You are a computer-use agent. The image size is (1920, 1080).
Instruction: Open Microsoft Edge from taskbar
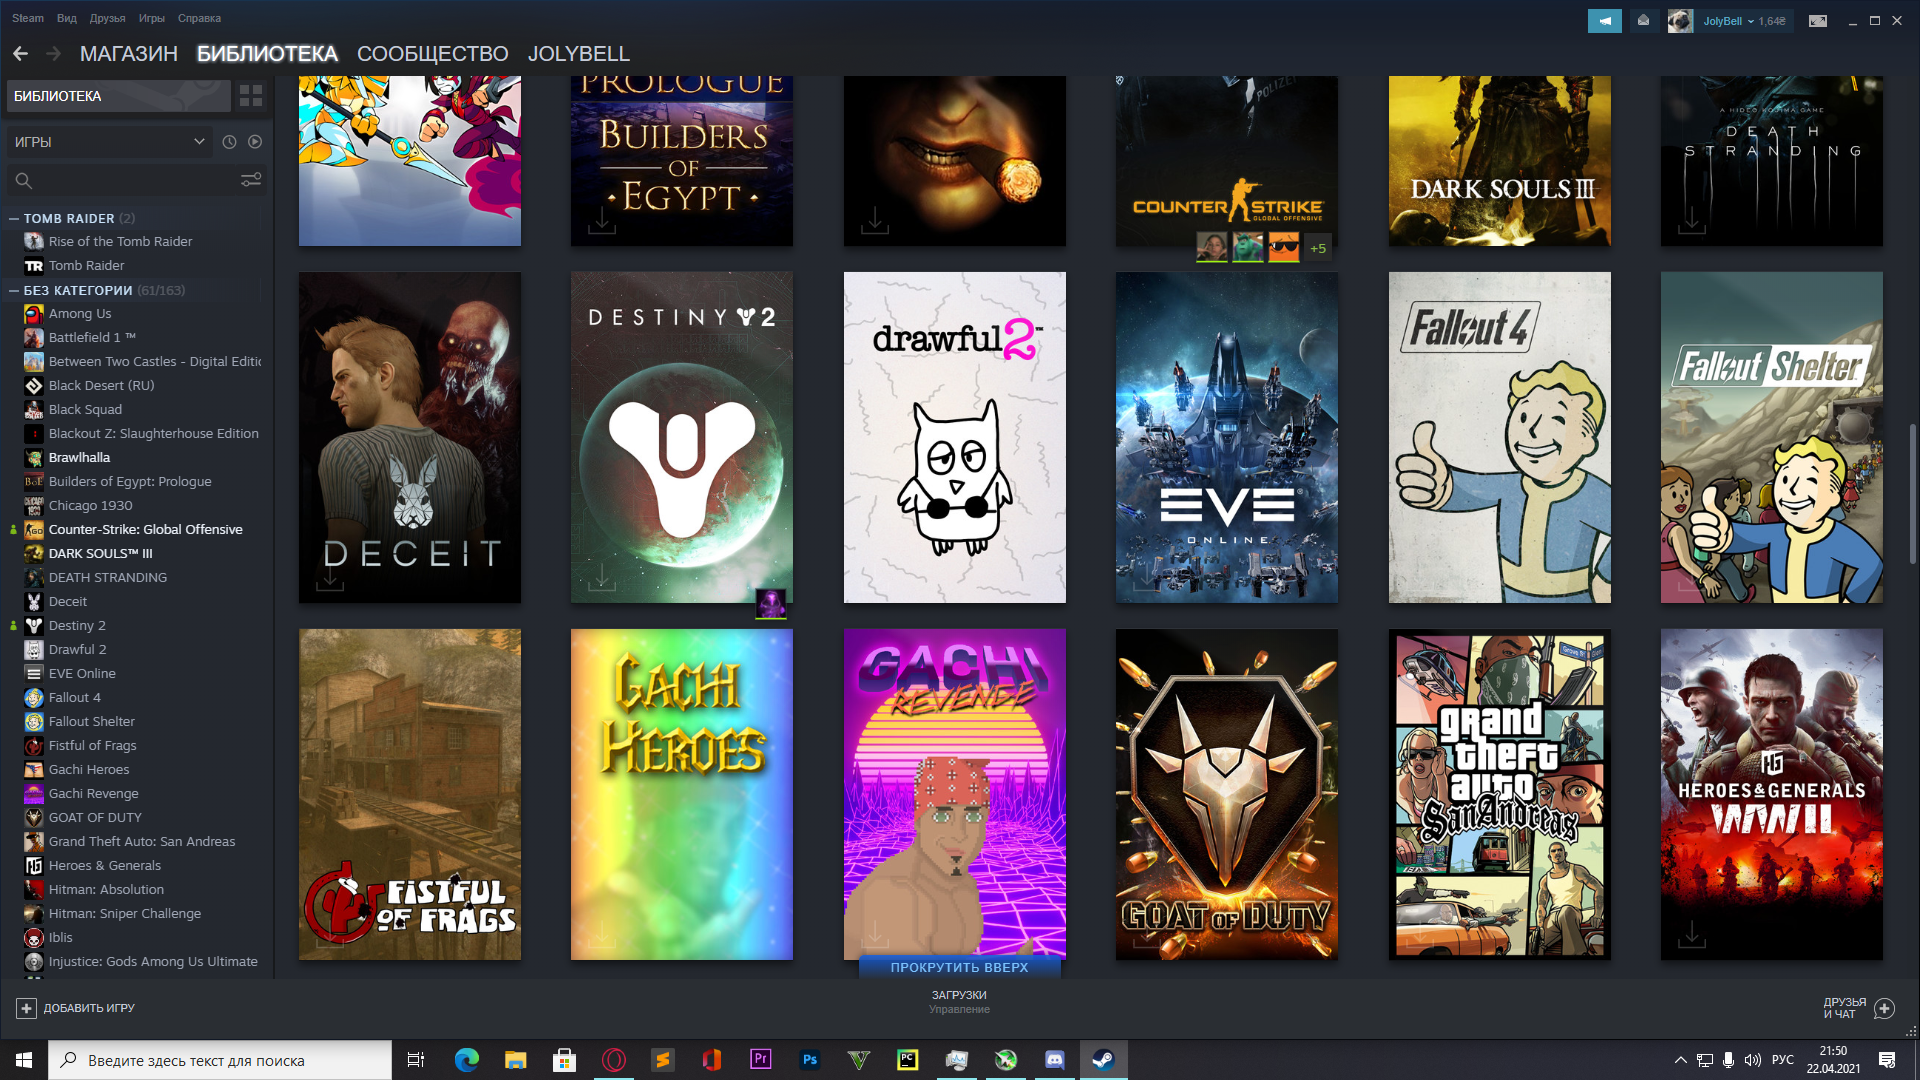pos(466,1060)
